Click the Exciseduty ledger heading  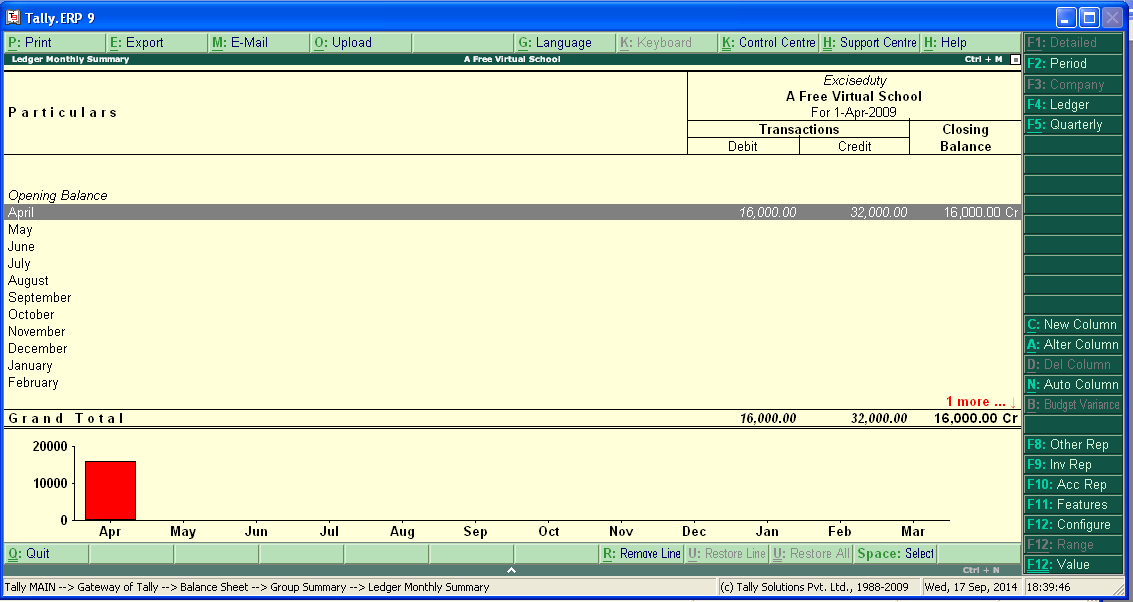click(x=854, y=81)
